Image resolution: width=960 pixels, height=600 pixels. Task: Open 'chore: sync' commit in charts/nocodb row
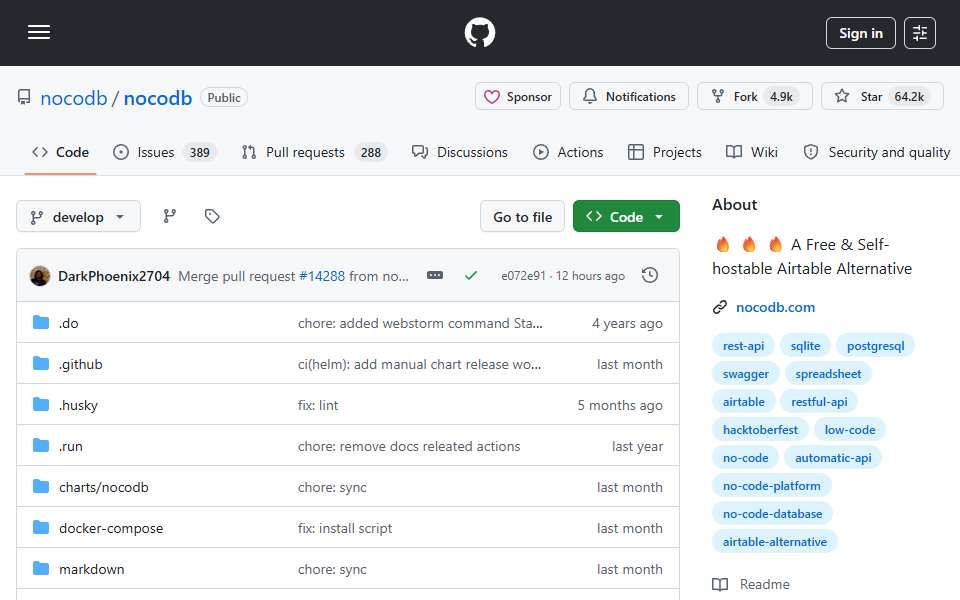(x=332, y=487)
